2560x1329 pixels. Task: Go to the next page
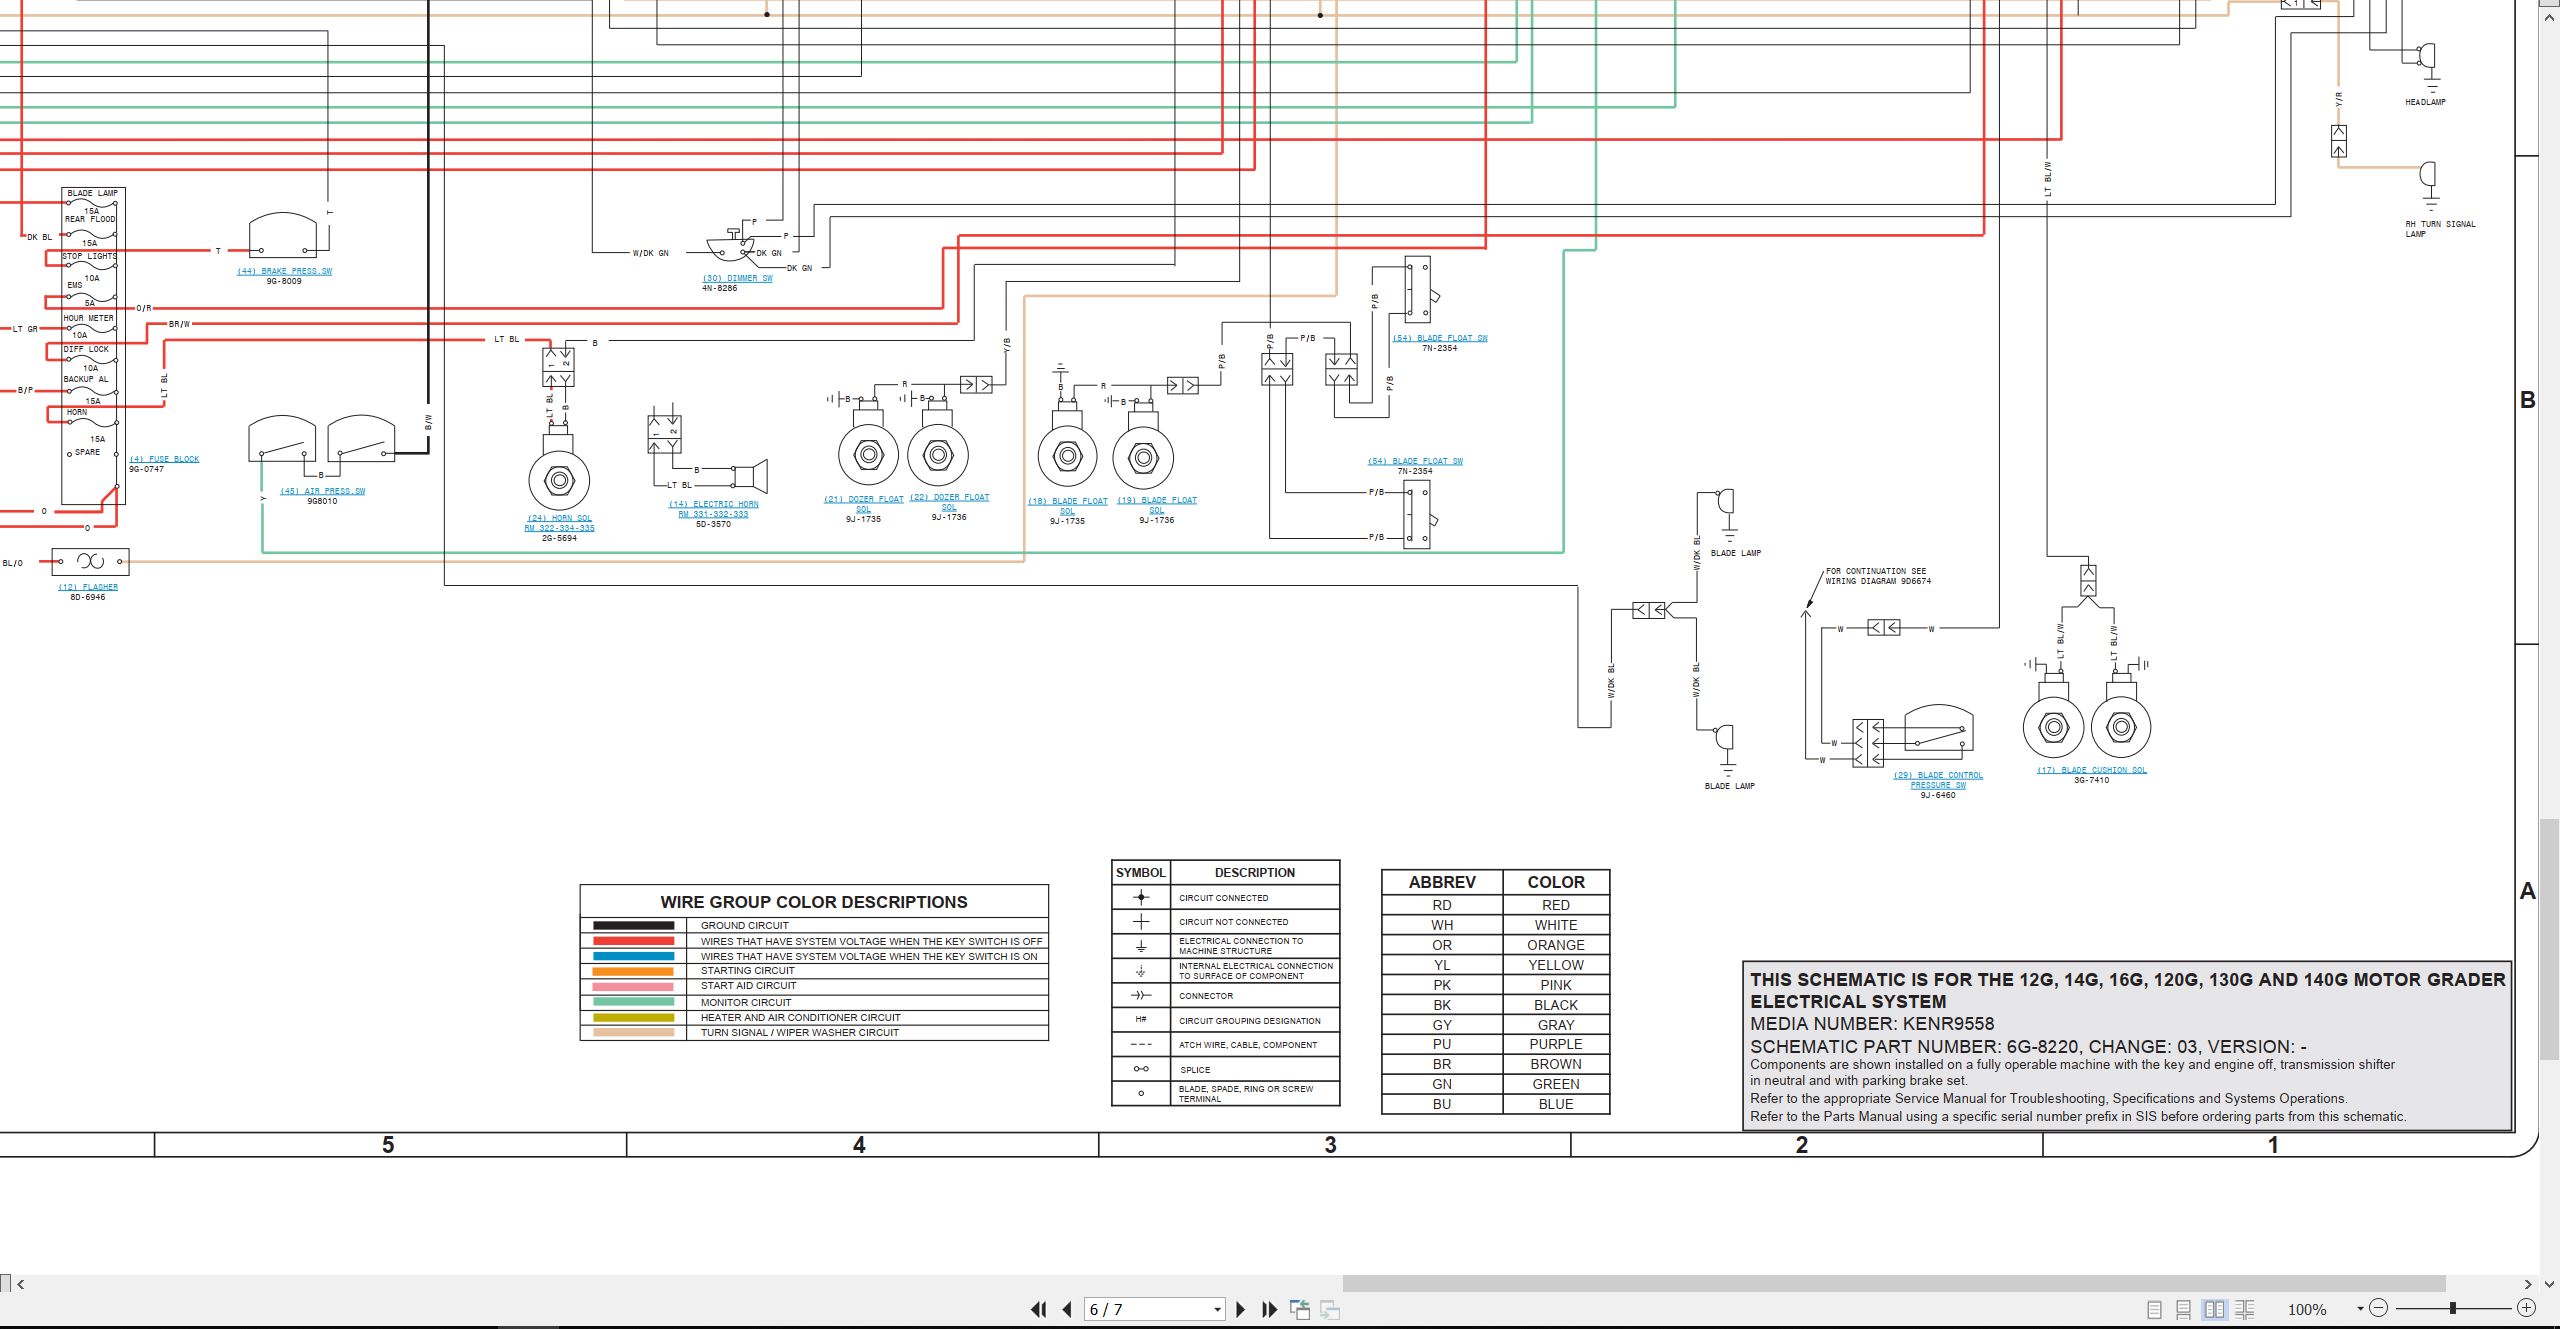(1241, 1309)
